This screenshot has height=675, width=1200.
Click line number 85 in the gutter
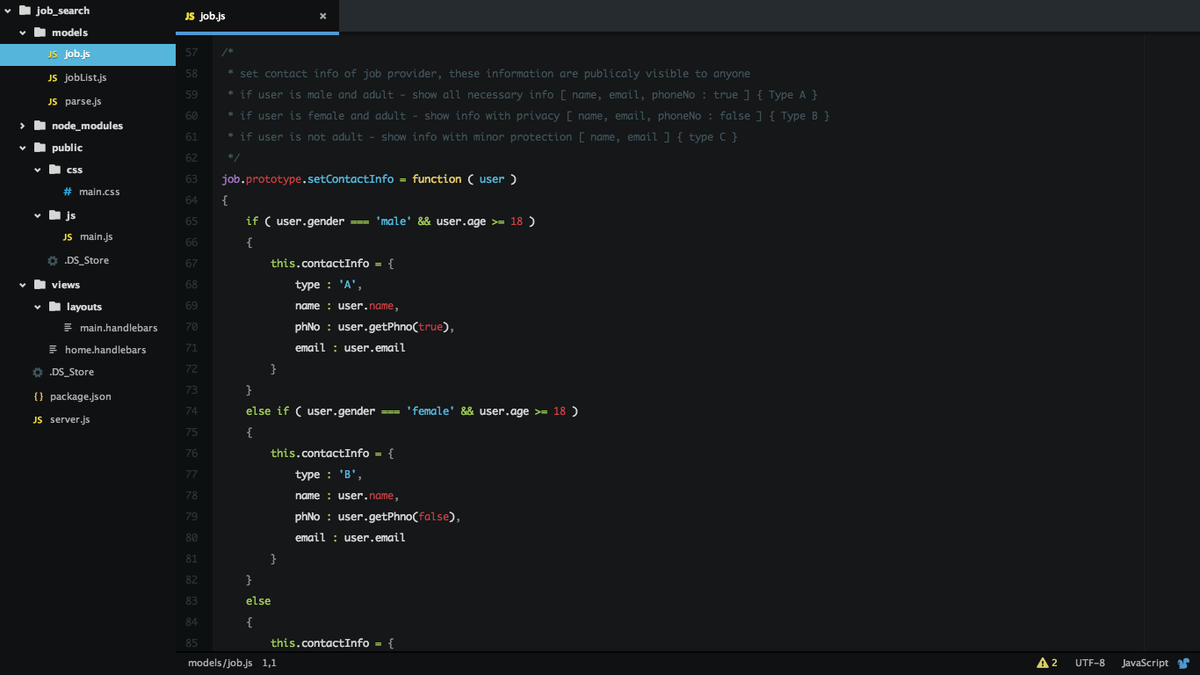(192, 643)
